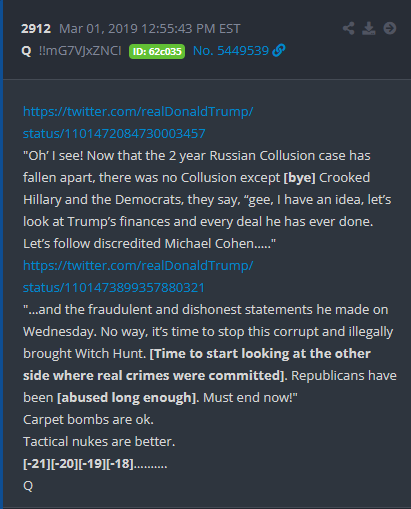
Task: Click the bold [-21][-20][-19][-18] countdown text
Action: (x=78, y=464)
